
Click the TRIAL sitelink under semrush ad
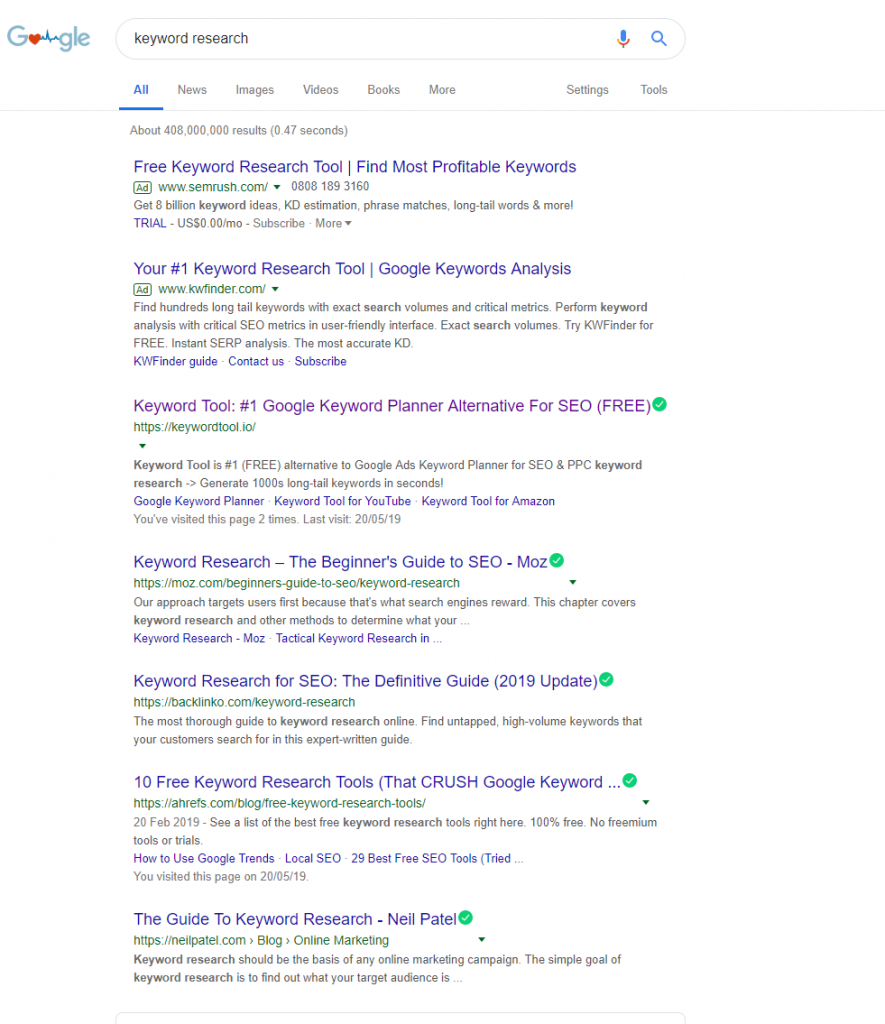pos(150,223)
